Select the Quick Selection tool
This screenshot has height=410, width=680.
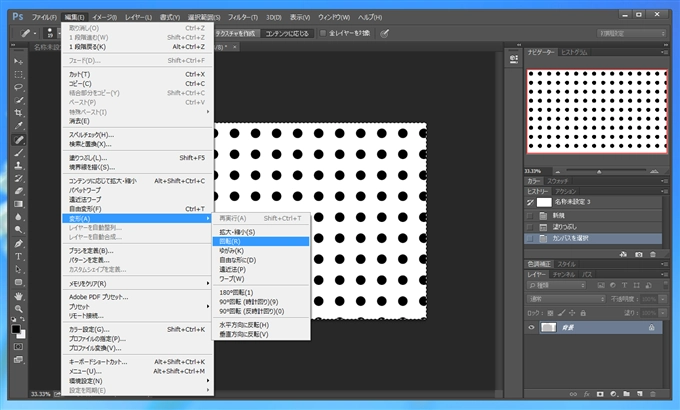coord(18,100)
